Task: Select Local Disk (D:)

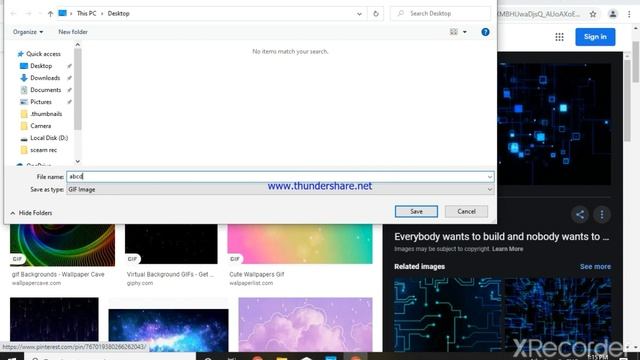Action: pyautogui.click(x=49, y=138)
